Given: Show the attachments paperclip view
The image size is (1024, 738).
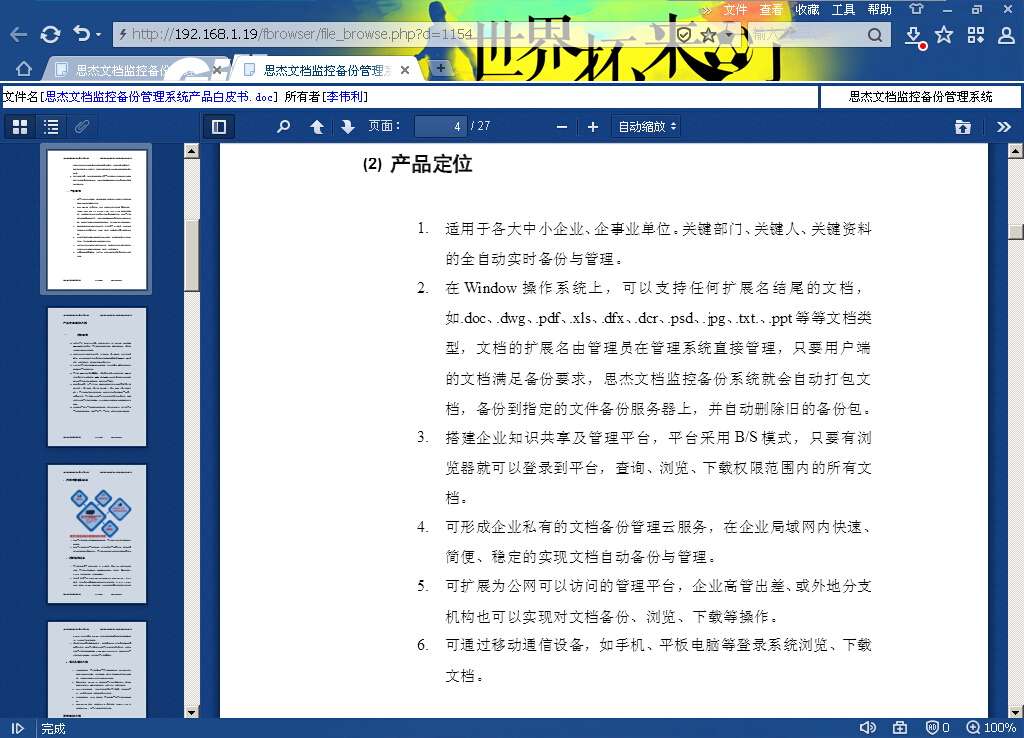Looking at the screenshot, I should pyautogui.click(x=82, y=127).
